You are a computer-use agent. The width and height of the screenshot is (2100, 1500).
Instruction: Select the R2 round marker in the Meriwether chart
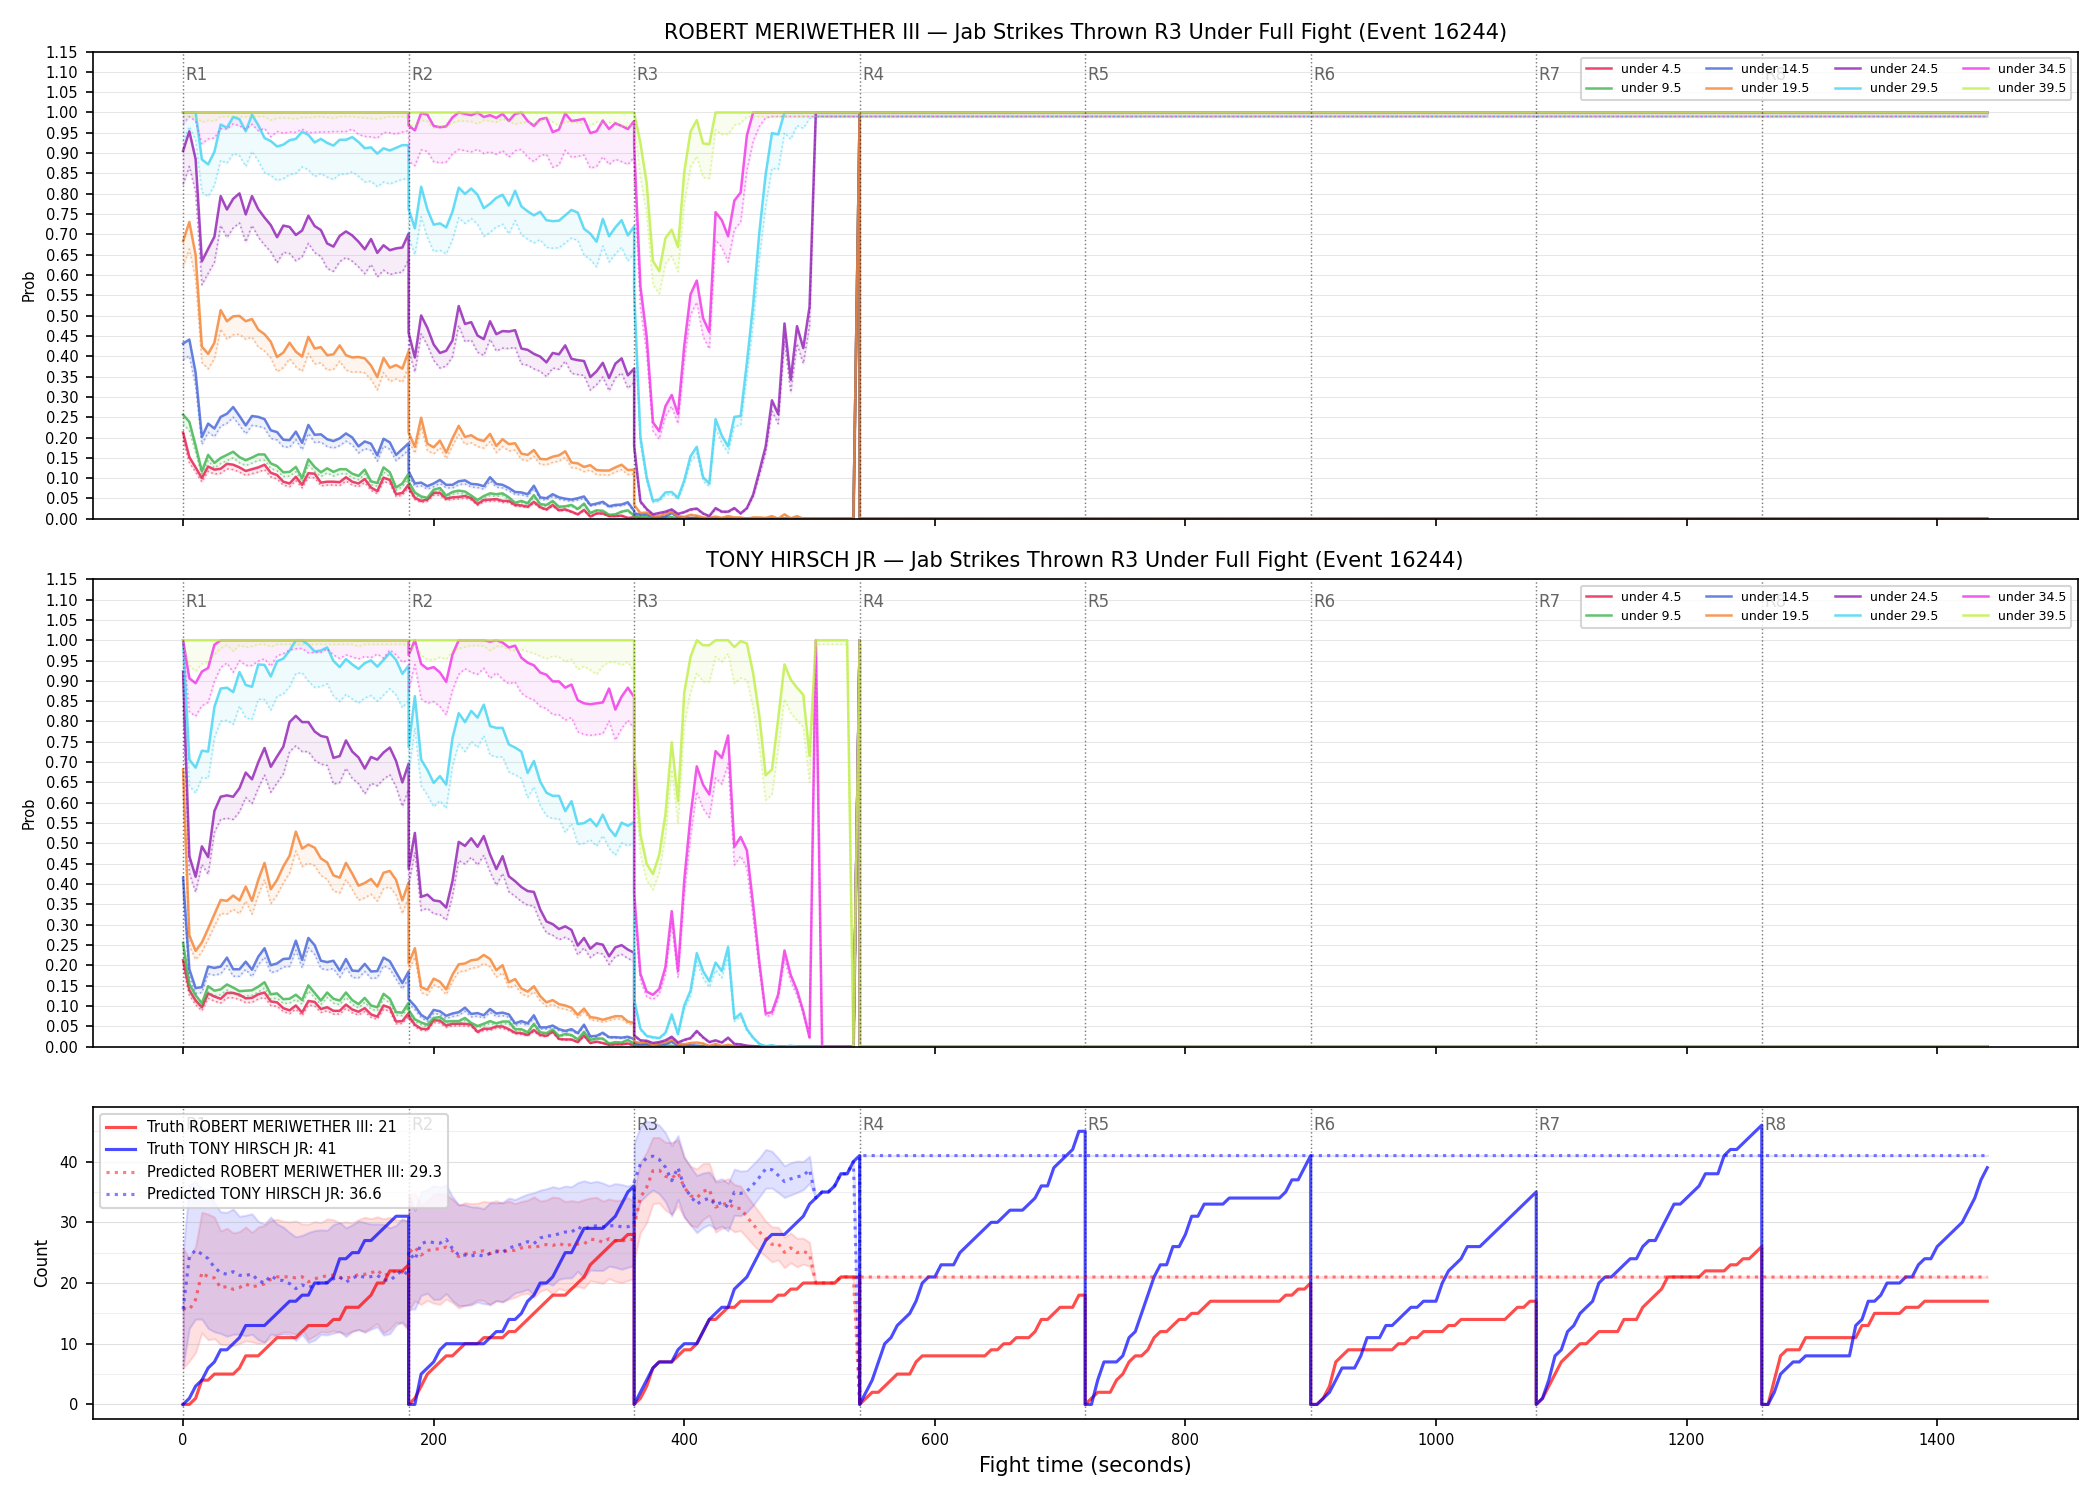(422, 74)
